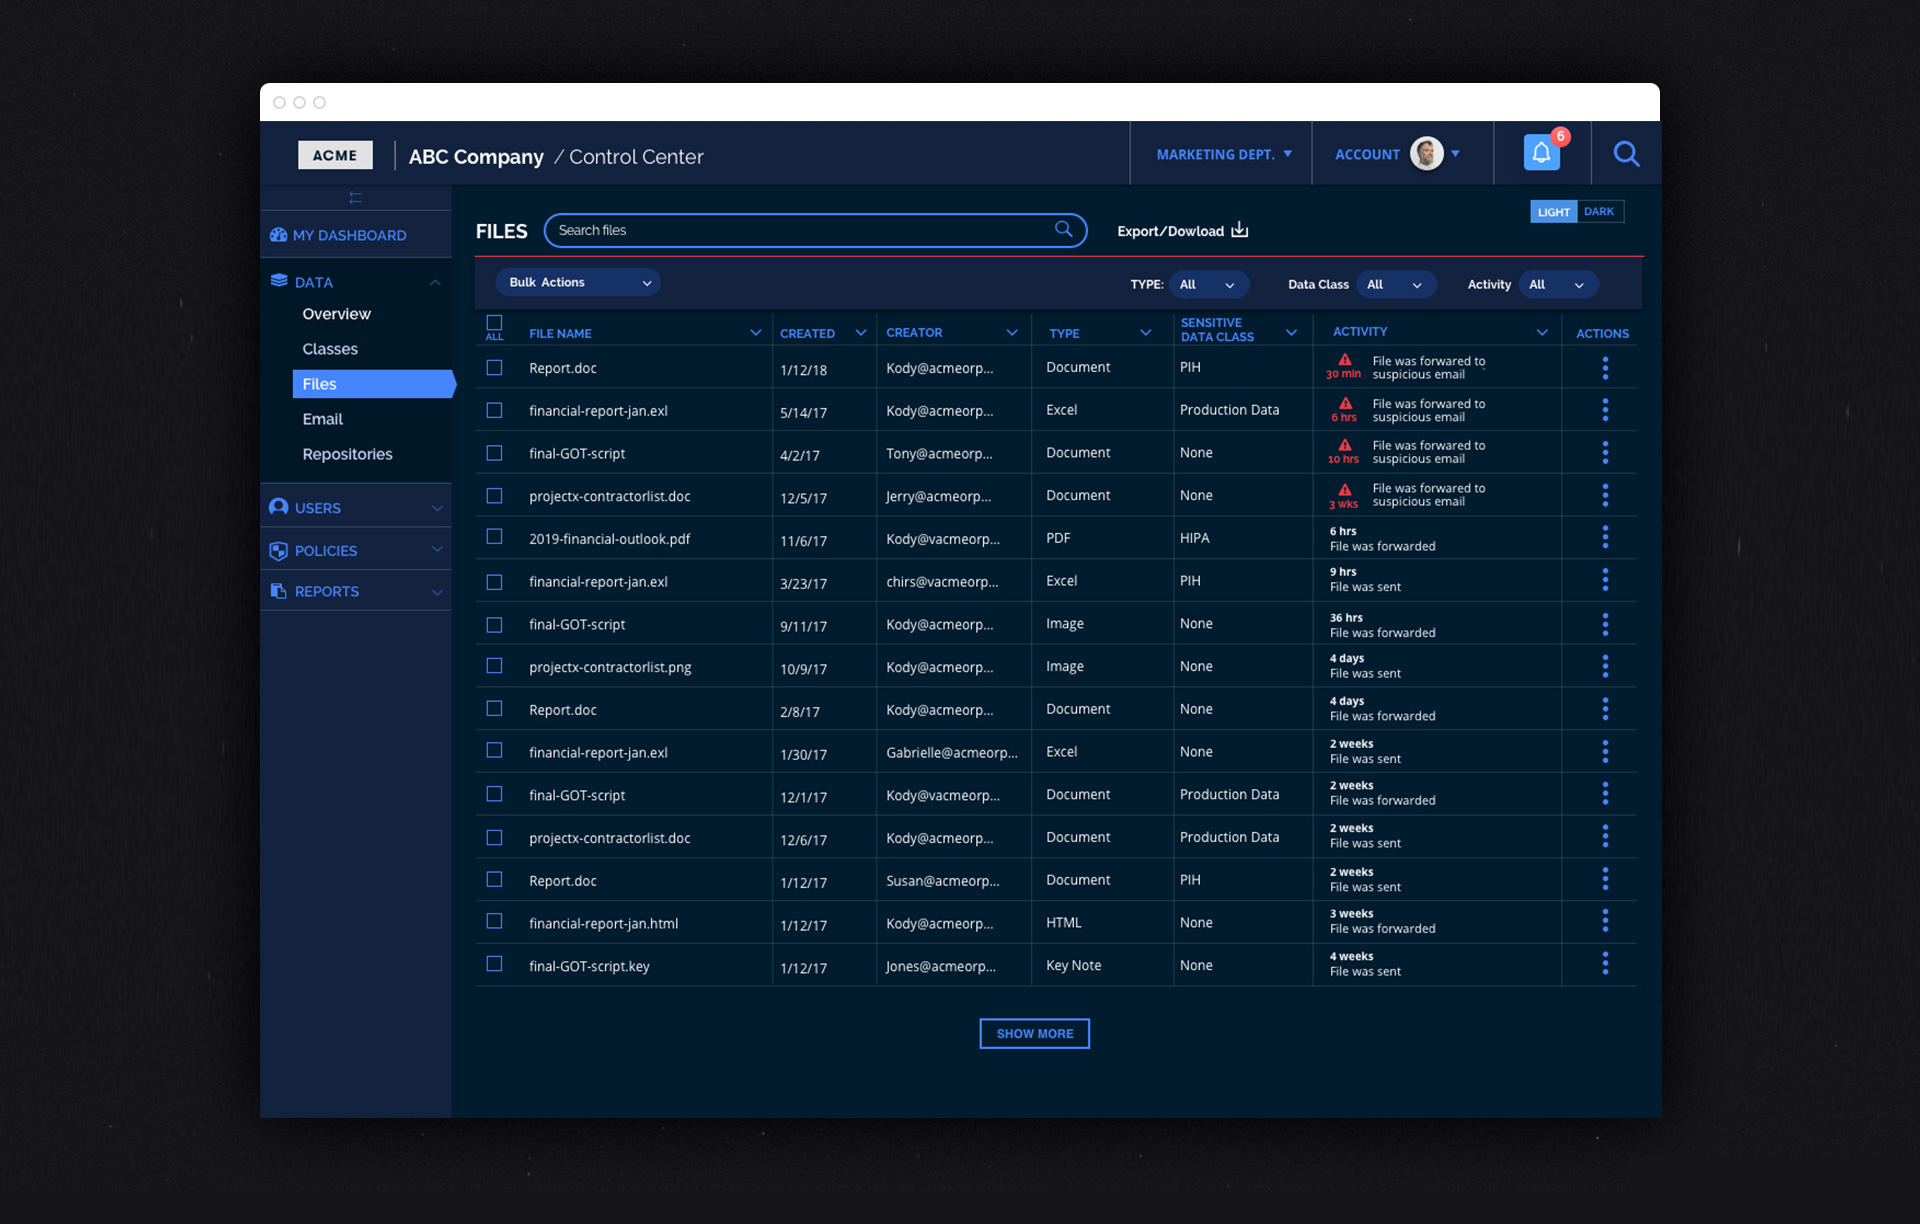Open actions menu for Report.doc created 2/8/17
This screenshot has width=1920, height=1224.
pyautogui.click(x=1605, y=709)
